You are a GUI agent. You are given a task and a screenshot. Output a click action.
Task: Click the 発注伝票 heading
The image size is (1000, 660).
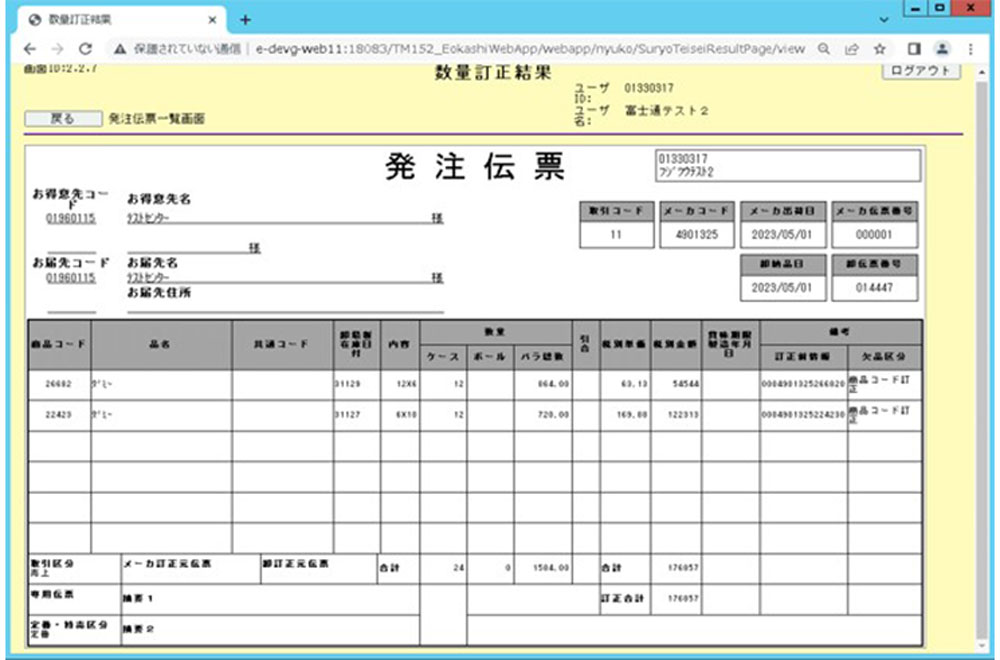click(474, 167)
